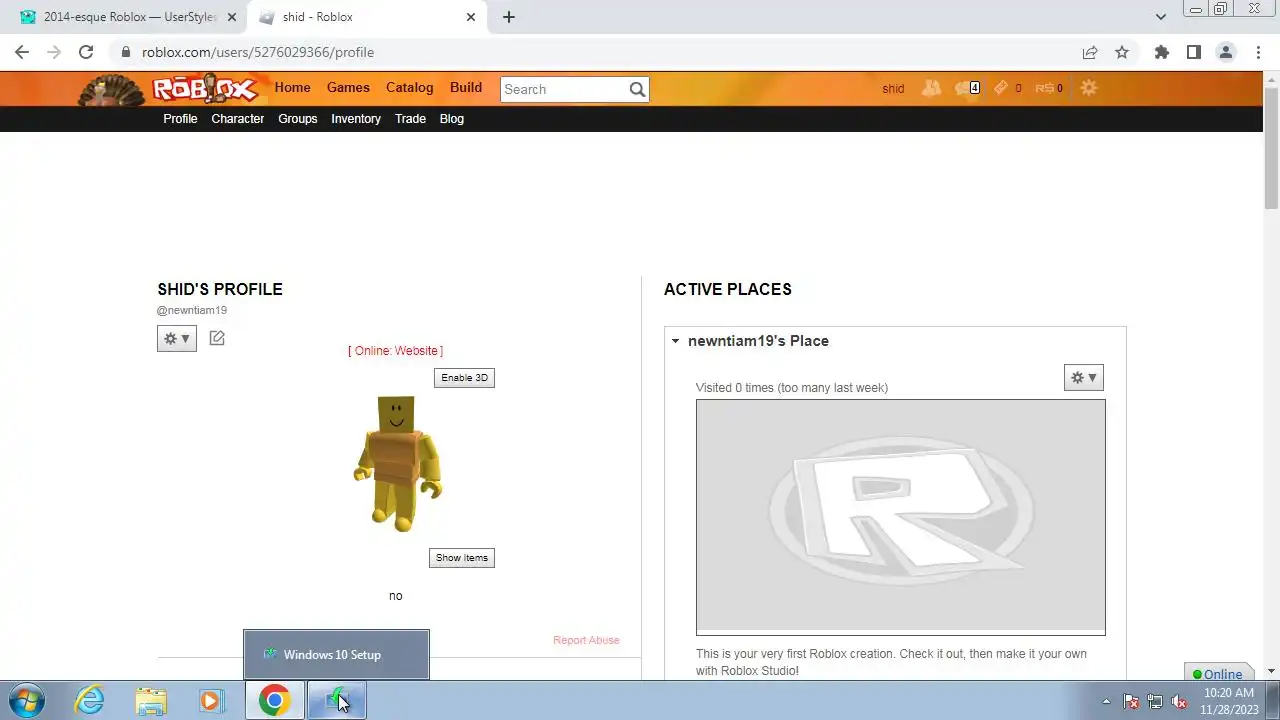Image resolution: width=1280 pixels, height=720 pixels.
Task: Open the place settings gear dropdown
Action: pos(1084,377)
